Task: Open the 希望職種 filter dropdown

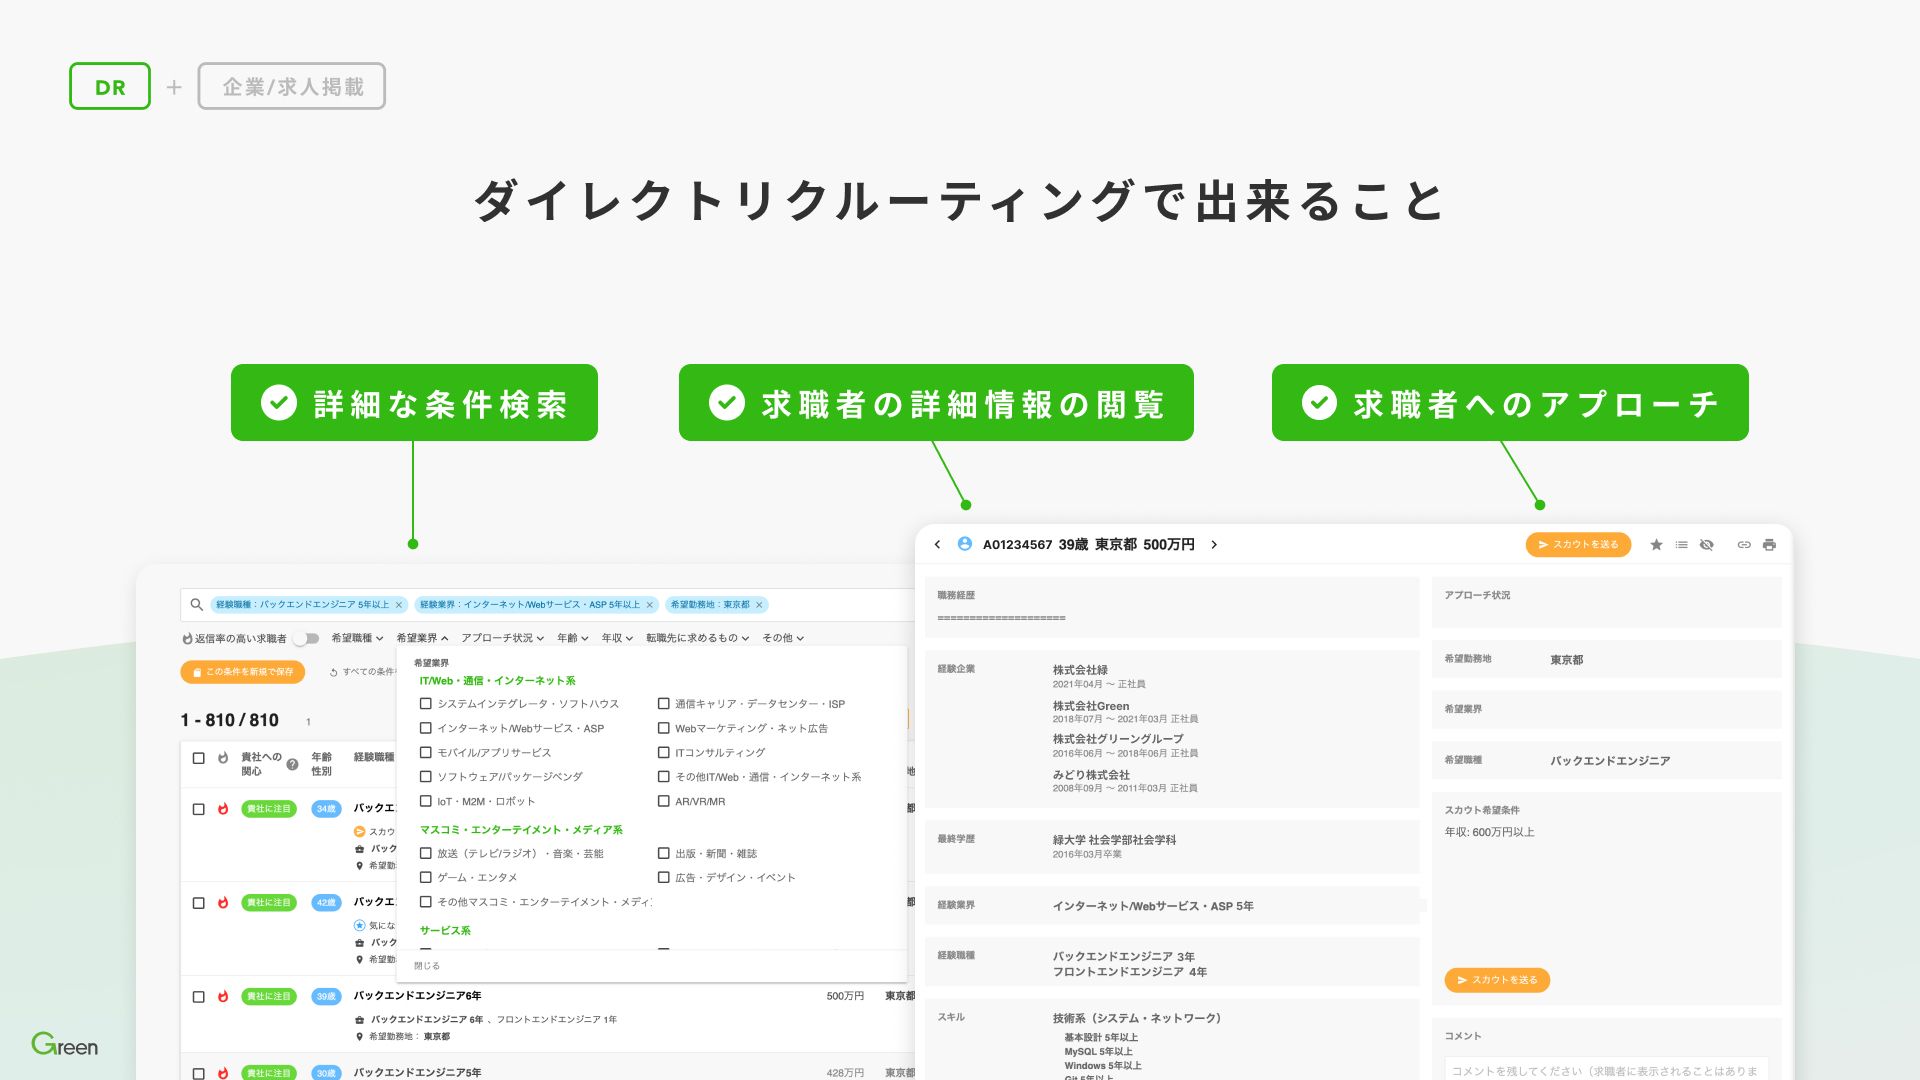Action: tap(357, 638)
